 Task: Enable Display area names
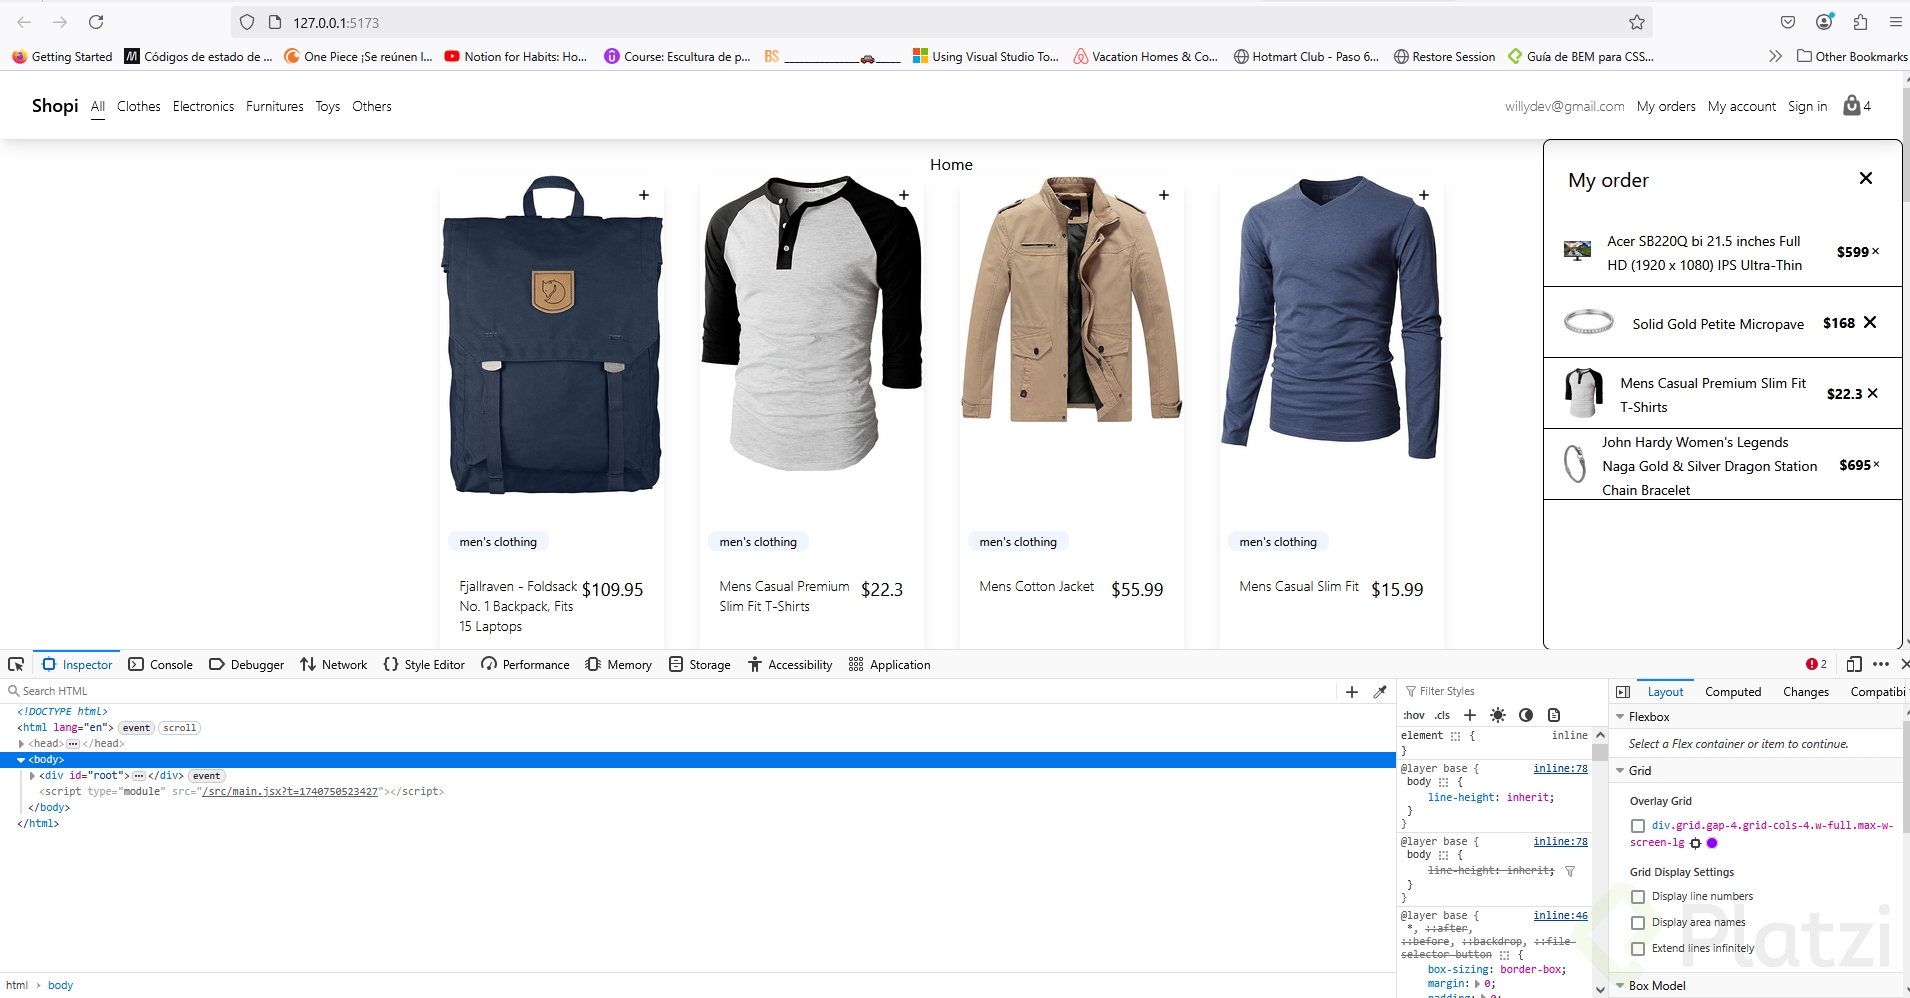pos(1638,923)
